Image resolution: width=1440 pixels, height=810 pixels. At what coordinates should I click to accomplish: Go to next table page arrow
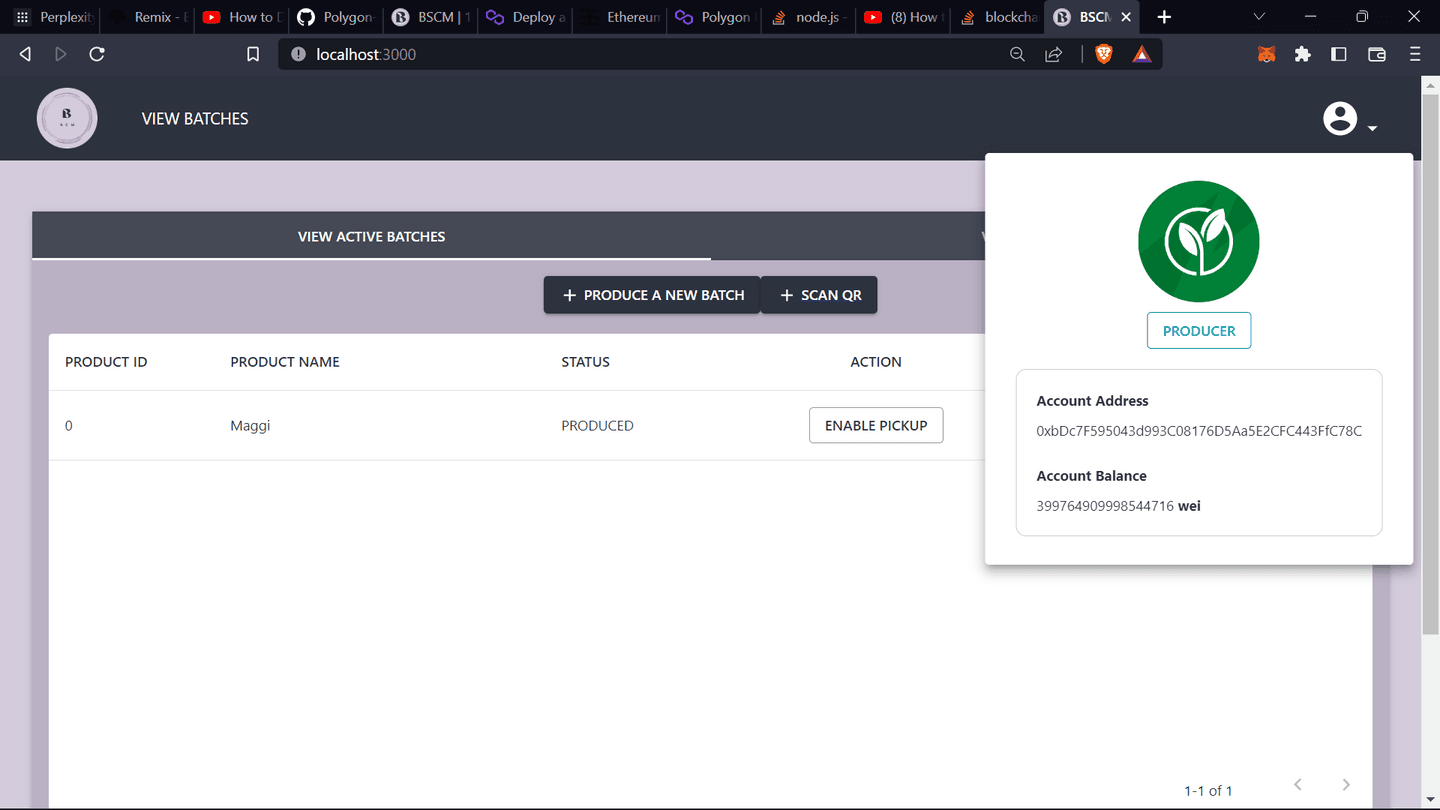1346,784
